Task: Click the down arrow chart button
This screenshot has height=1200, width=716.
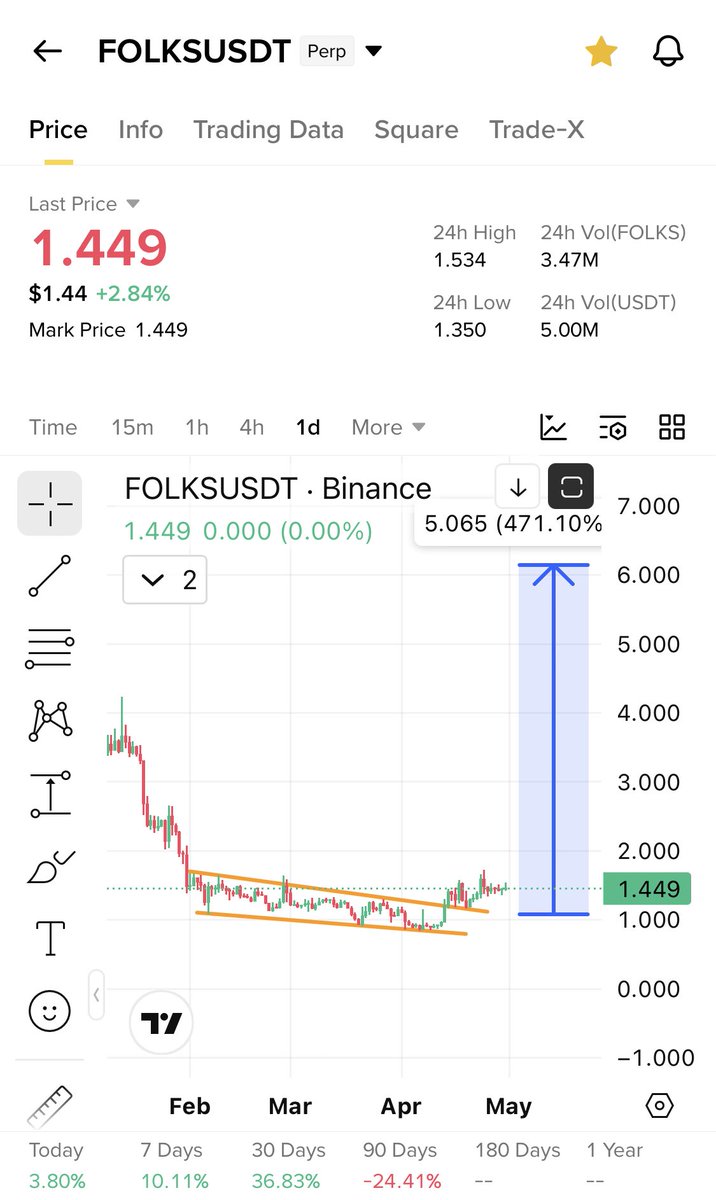Action: [518, 488]
